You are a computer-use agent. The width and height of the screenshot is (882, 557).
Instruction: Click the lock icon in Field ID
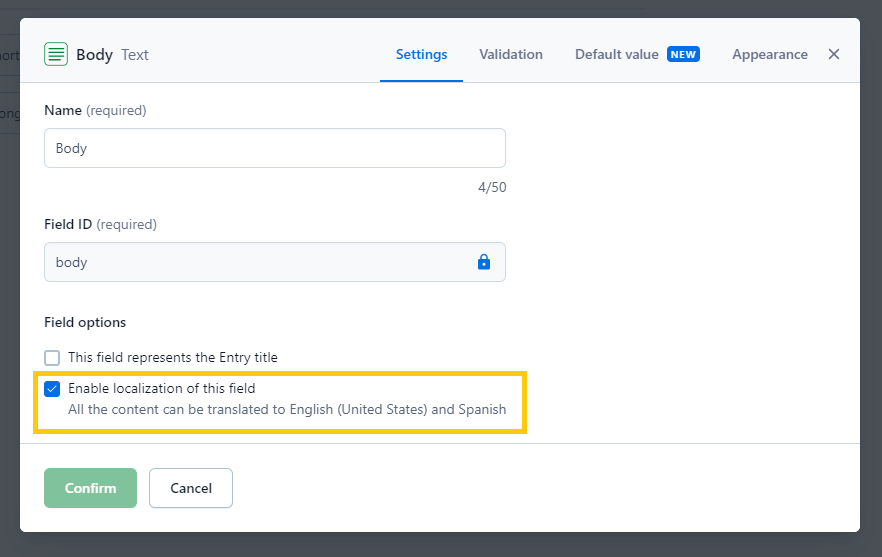pyautogui.click(x=484, y=262)
